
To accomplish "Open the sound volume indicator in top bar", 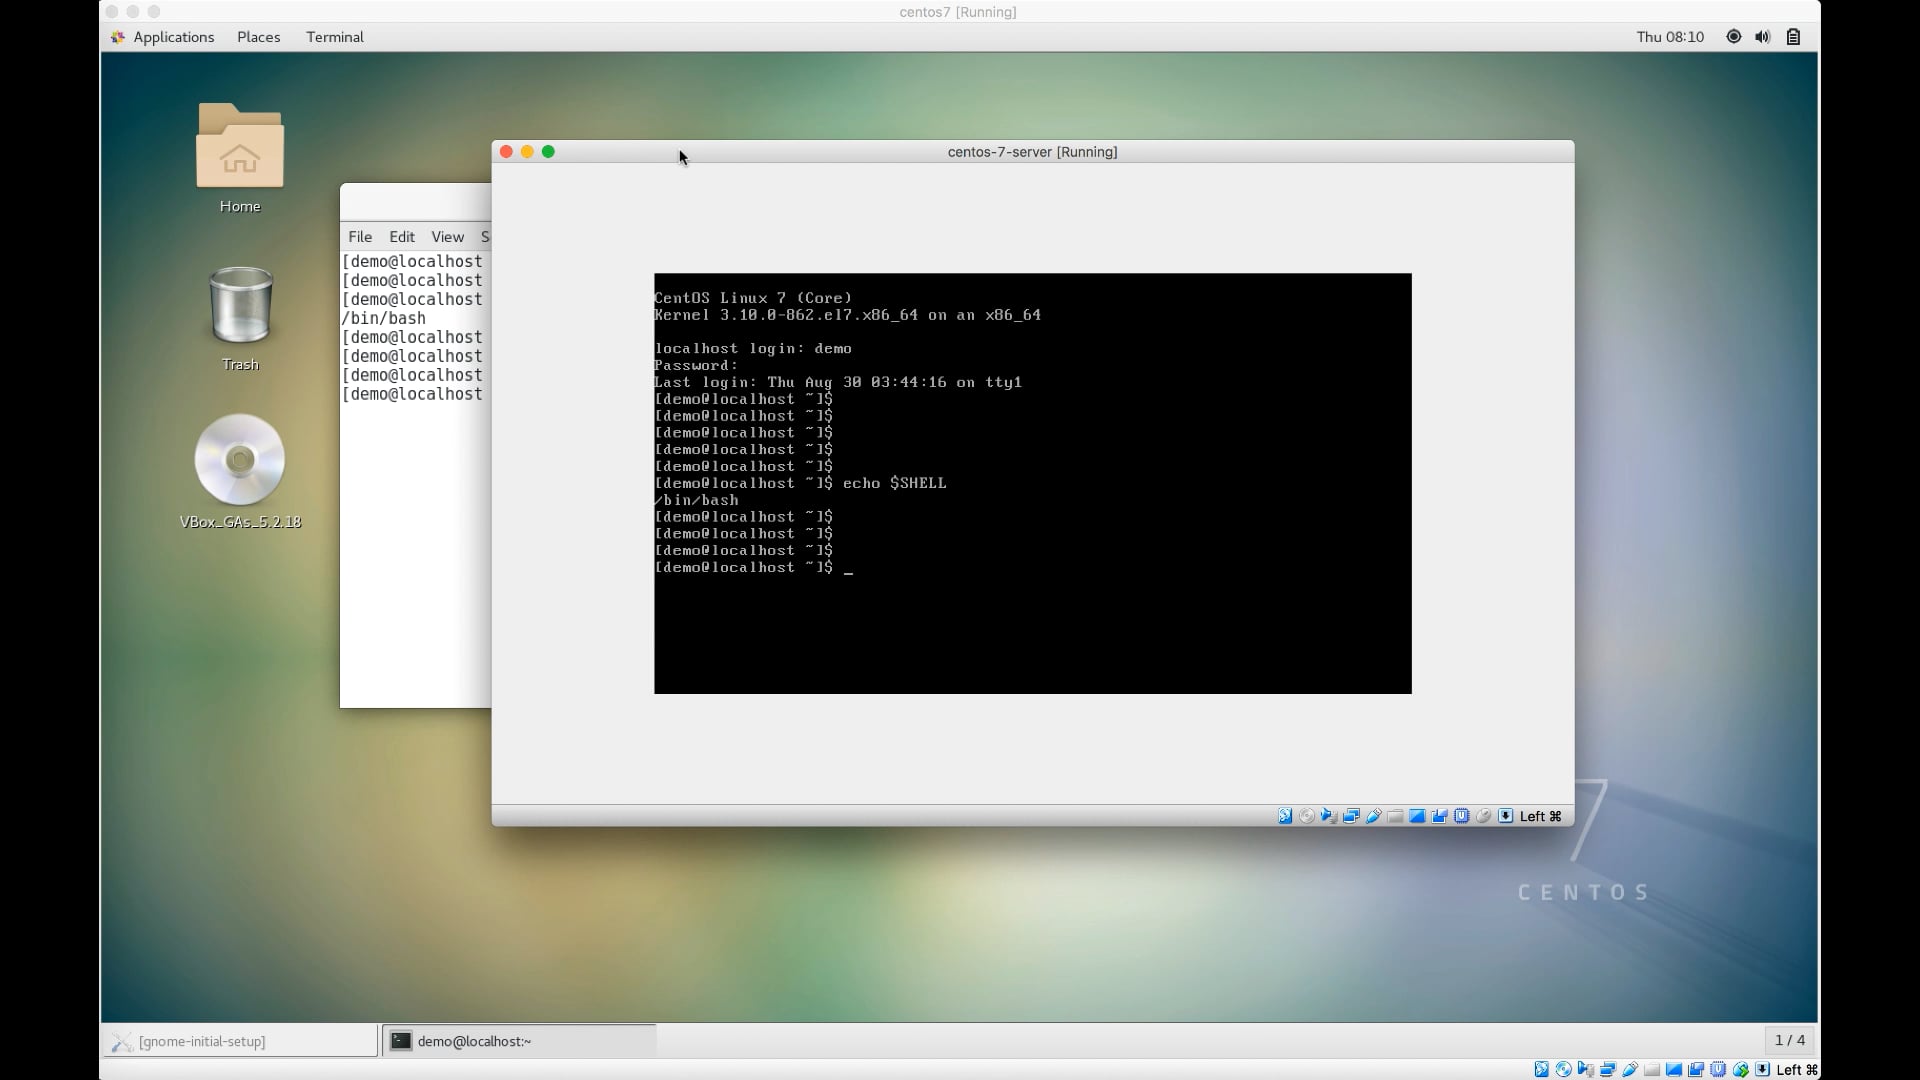I will (x=1762, y=37).
